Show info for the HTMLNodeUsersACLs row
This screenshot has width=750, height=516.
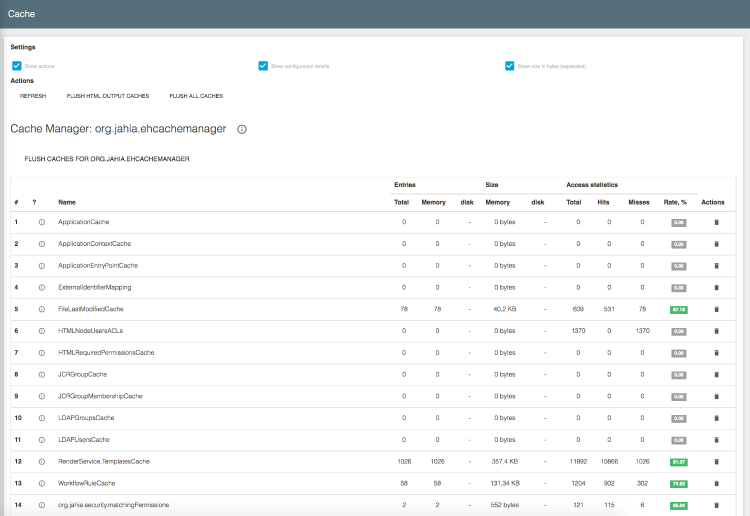[42, 331]
